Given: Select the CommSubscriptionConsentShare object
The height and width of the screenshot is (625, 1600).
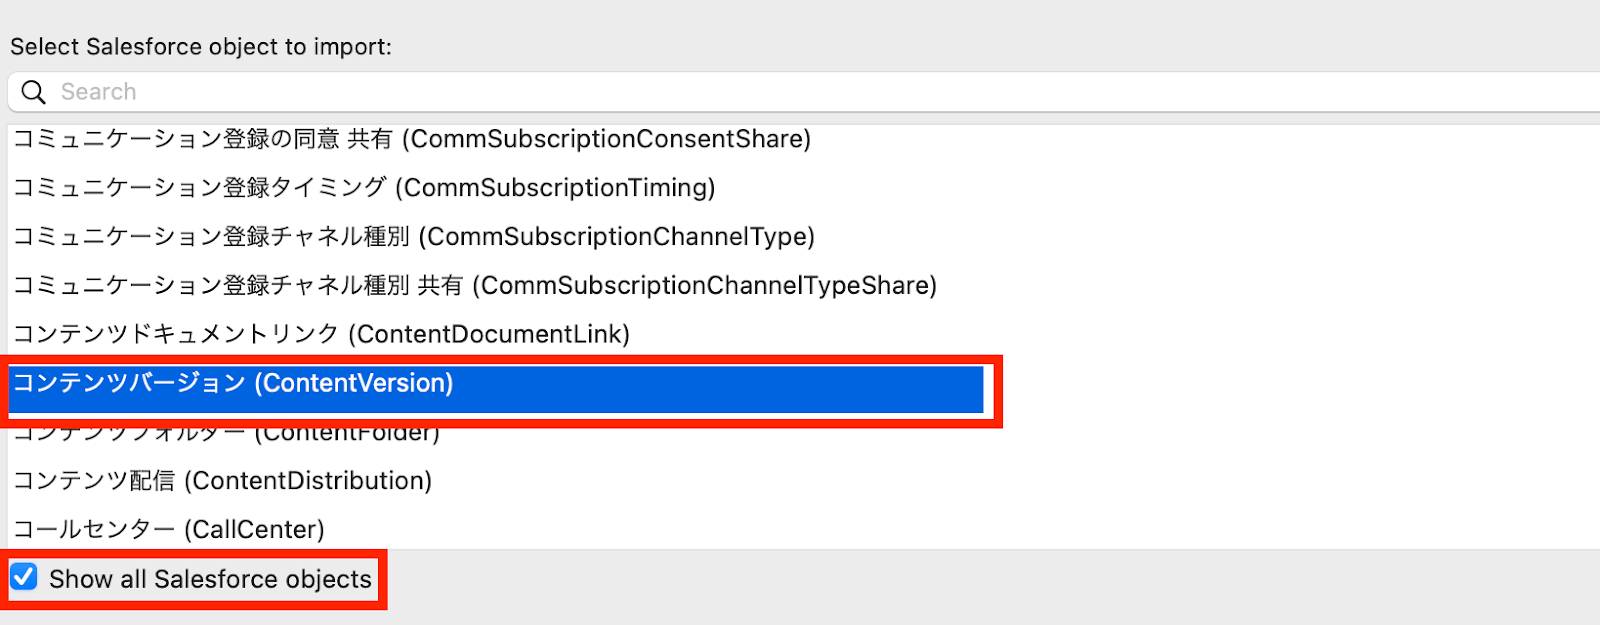Looking at the screenshot, I should pos(410,139).
